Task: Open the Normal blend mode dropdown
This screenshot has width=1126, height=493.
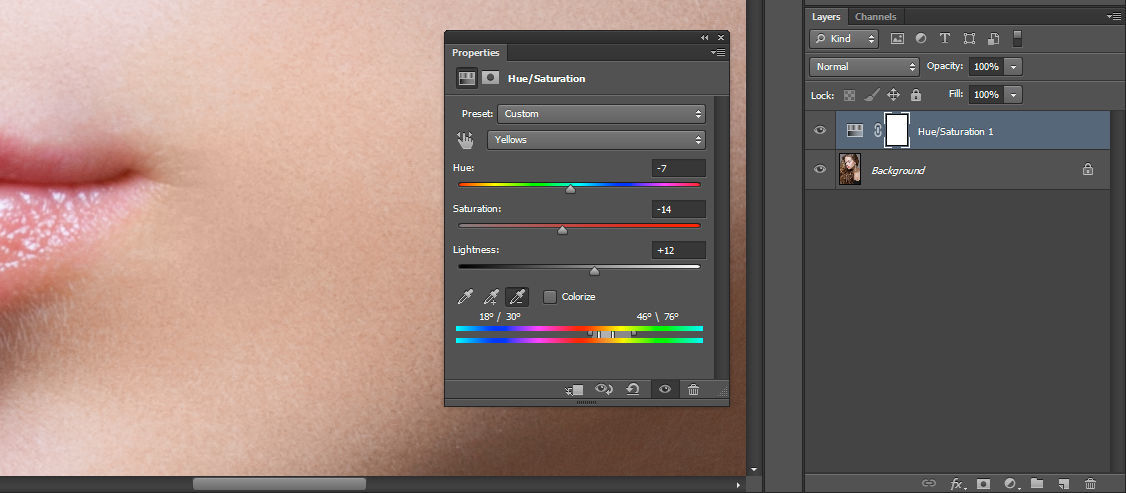Action: click(864, 67)
